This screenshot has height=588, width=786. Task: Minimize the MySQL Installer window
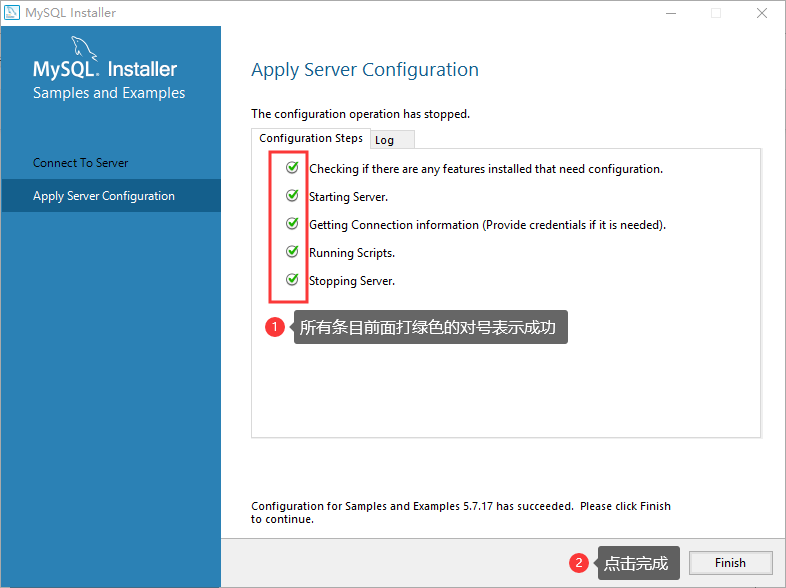click(x=671, y=13)
